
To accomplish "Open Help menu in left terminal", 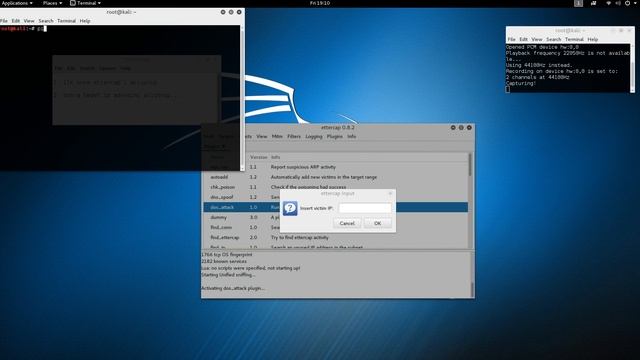I will [x=85, y=21].
